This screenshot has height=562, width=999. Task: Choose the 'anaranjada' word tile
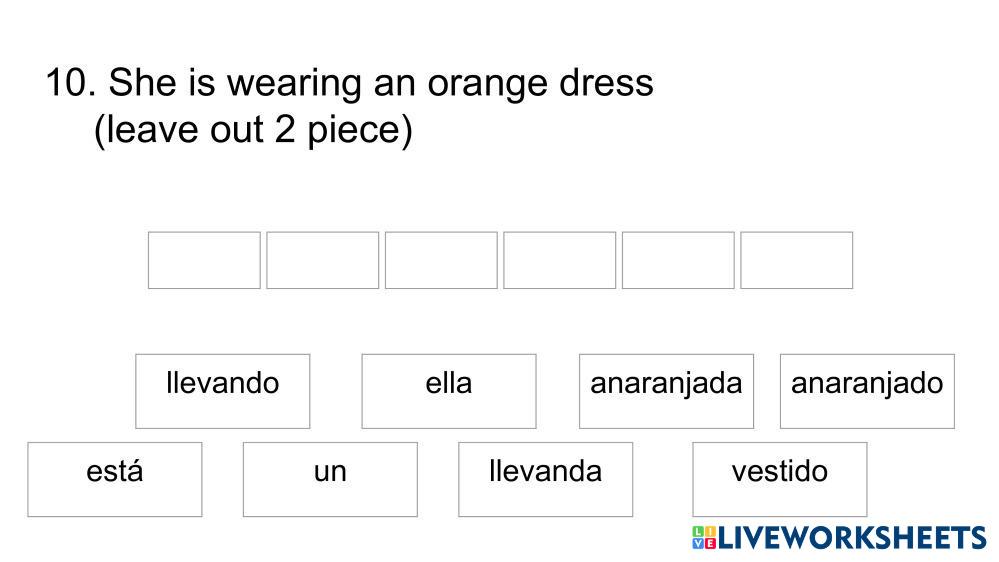[x=666, y=390]
